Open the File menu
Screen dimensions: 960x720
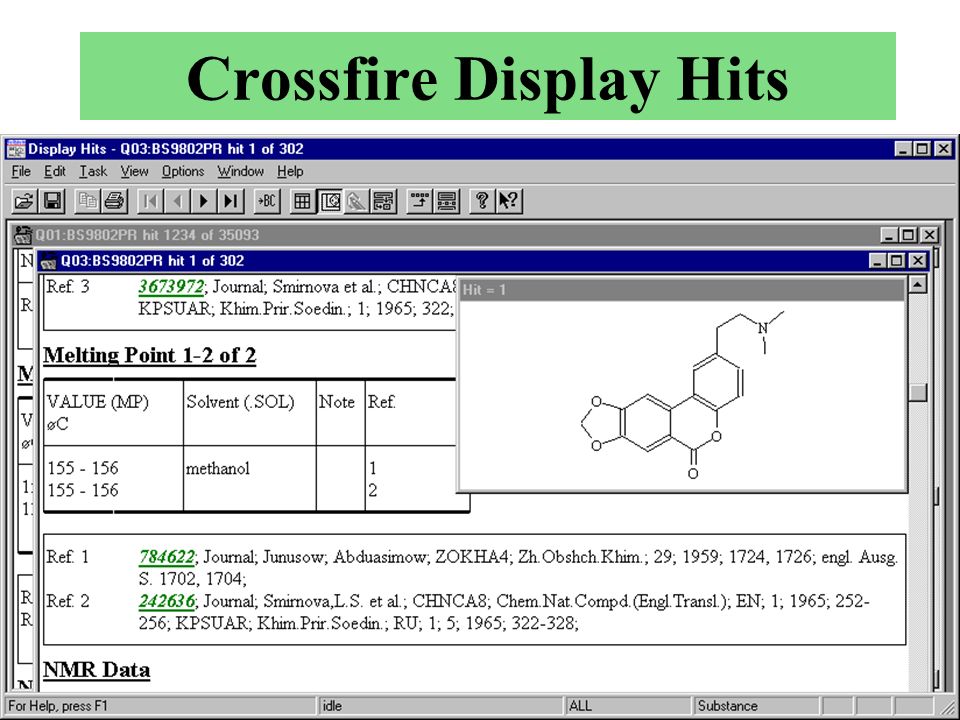point(21,171)
